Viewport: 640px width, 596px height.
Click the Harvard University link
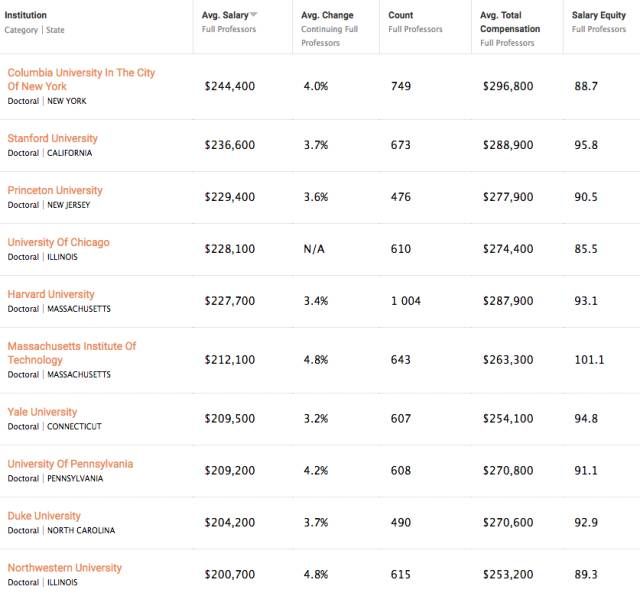(x=51, y=294)
